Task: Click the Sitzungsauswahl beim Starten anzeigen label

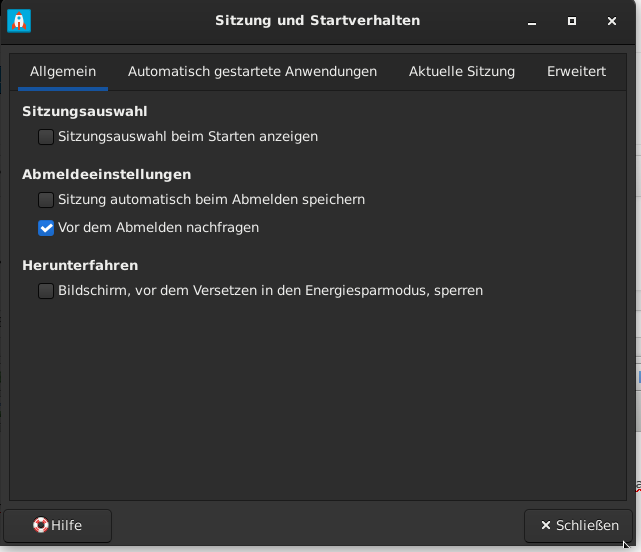Action: 188,137
